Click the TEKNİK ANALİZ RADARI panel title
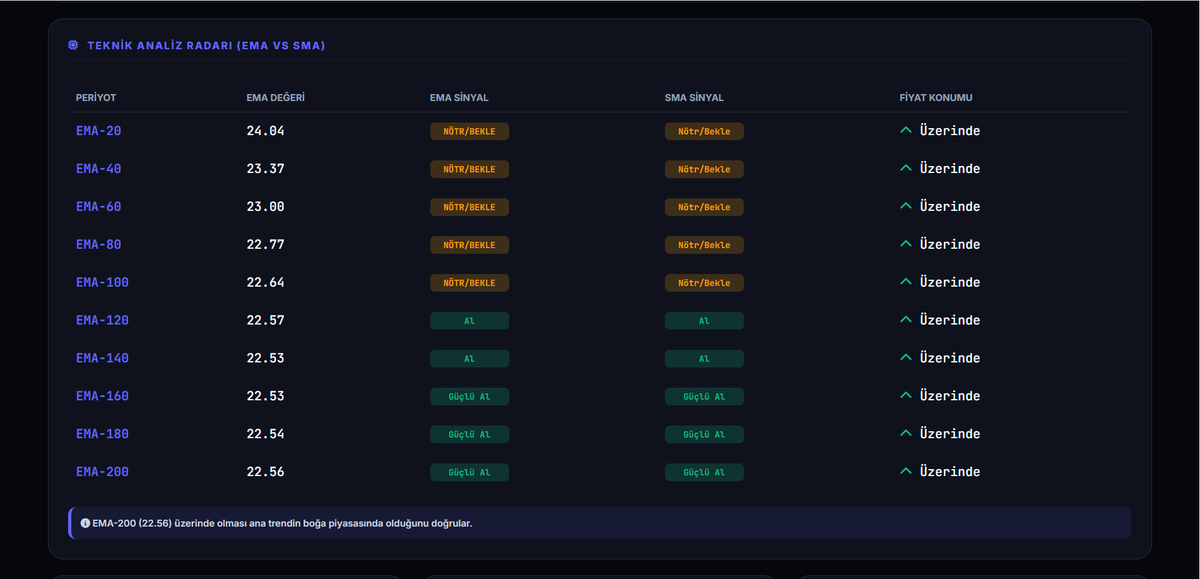 pos(206,46)
